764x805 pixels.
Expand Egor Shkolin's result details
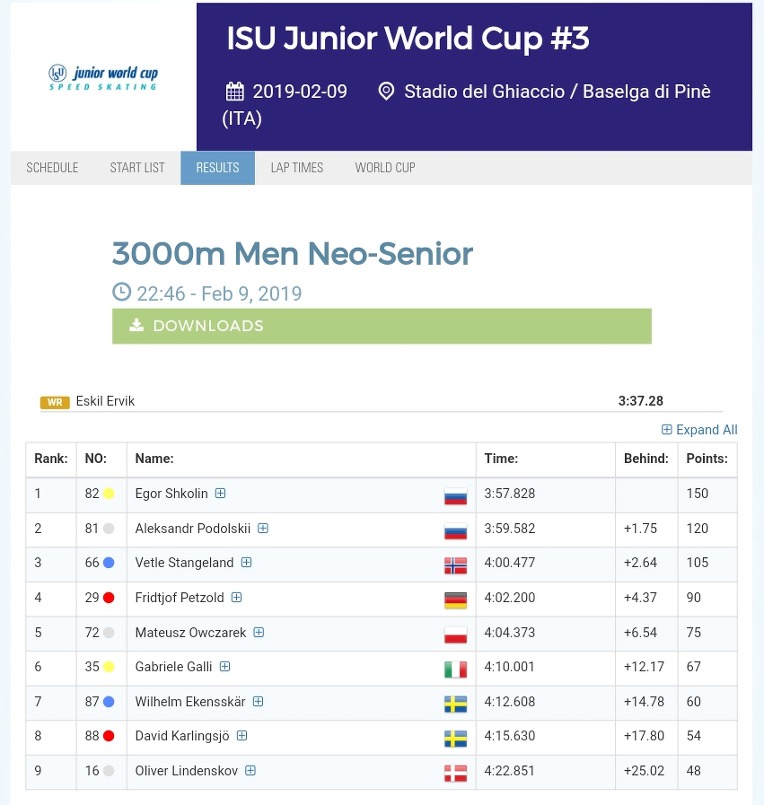point(220,493)
